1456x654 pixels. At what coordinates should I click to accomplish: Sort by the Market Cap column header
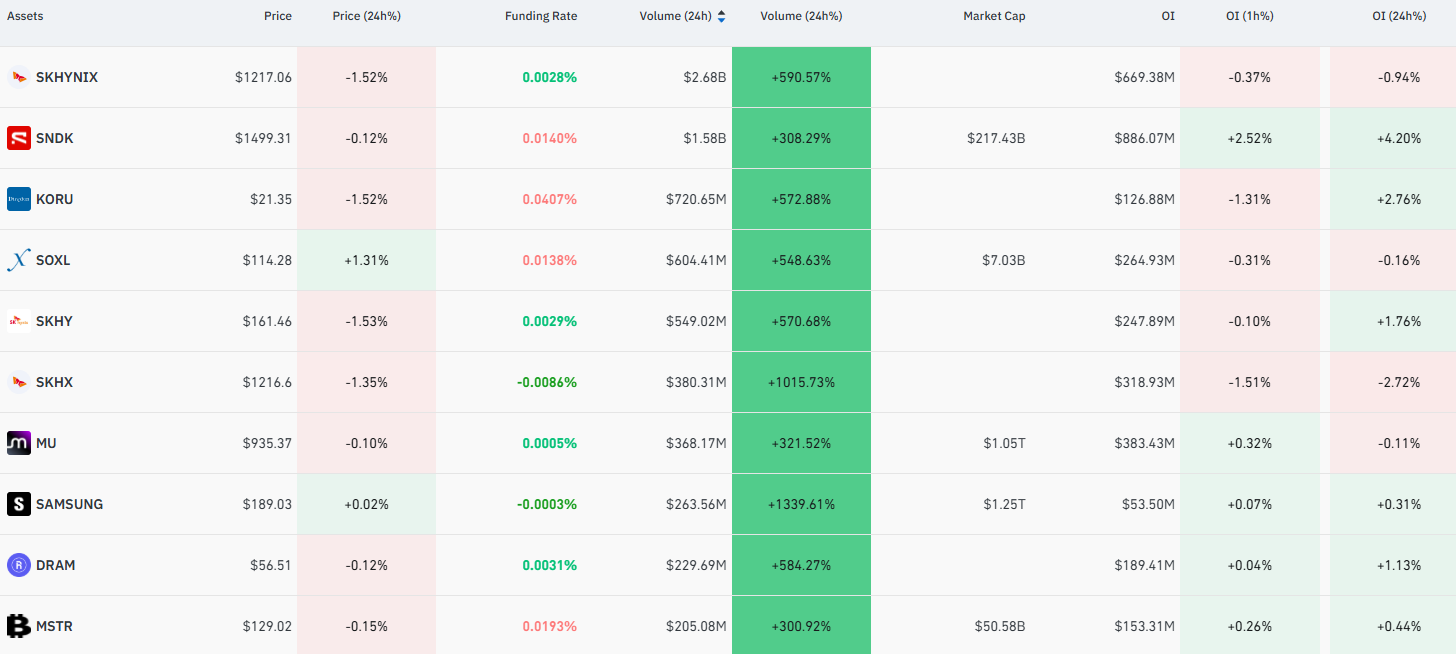point(994,16)
